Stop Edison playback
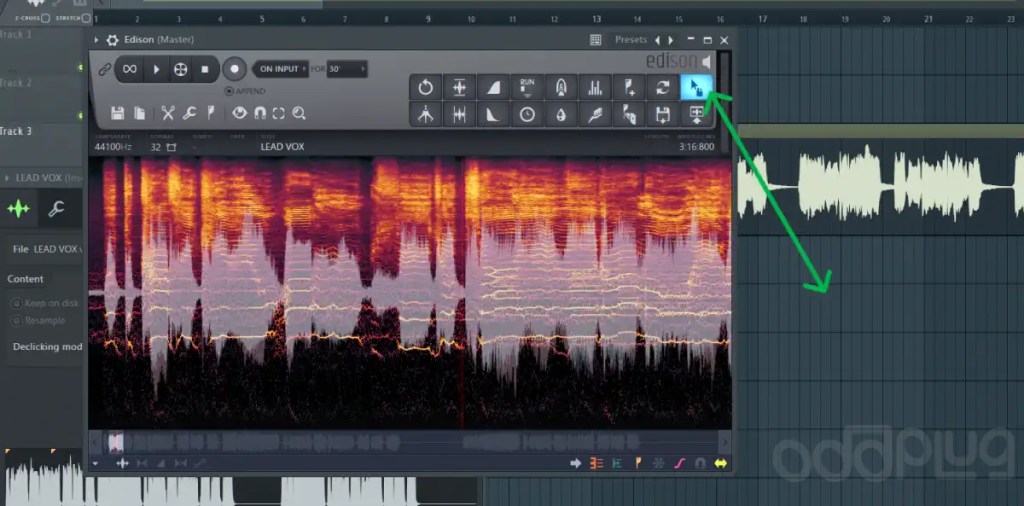This screenshot has height=506, width=1024. (x=204, y=69)
